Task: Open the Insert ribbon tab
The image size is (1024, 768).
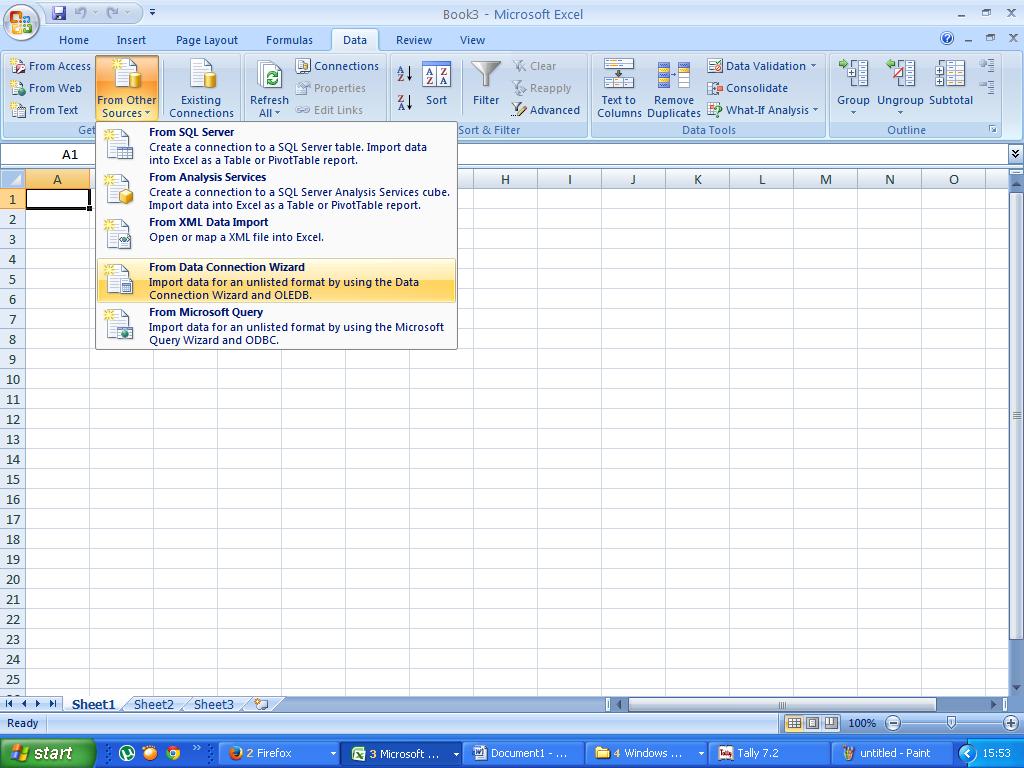Action: [131, 40]
